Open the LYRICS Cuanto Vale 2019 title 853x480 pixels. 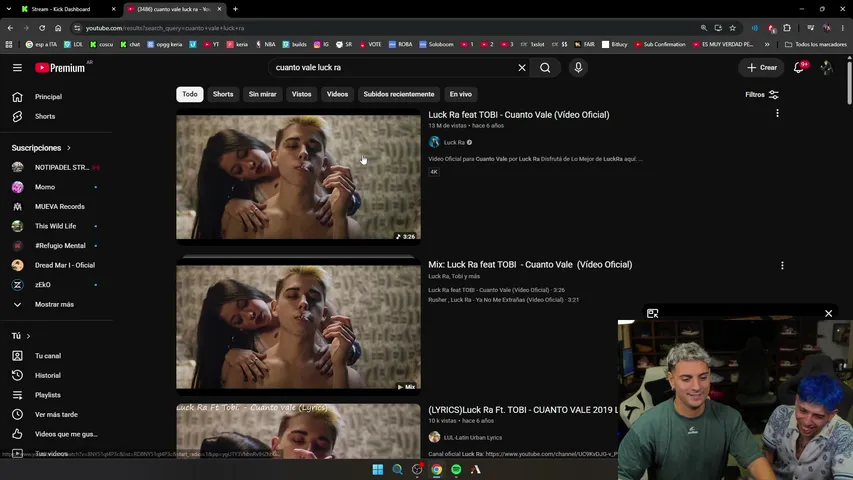click(523, 410)
